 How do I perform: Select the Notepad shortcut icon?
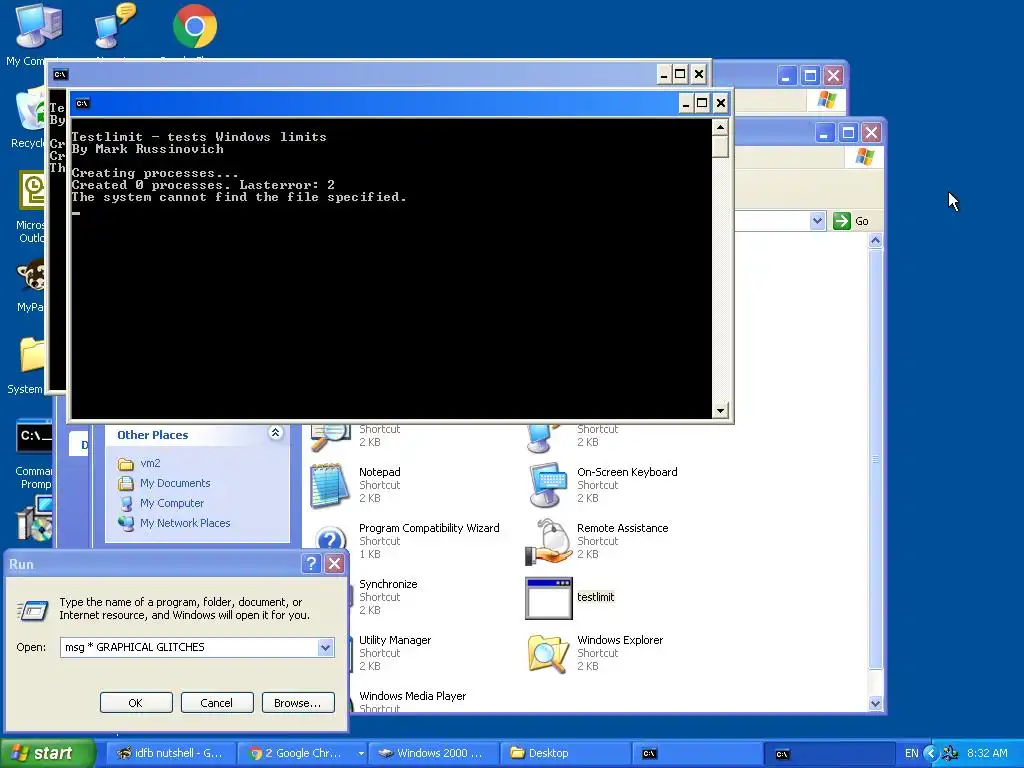coord(329,485)
